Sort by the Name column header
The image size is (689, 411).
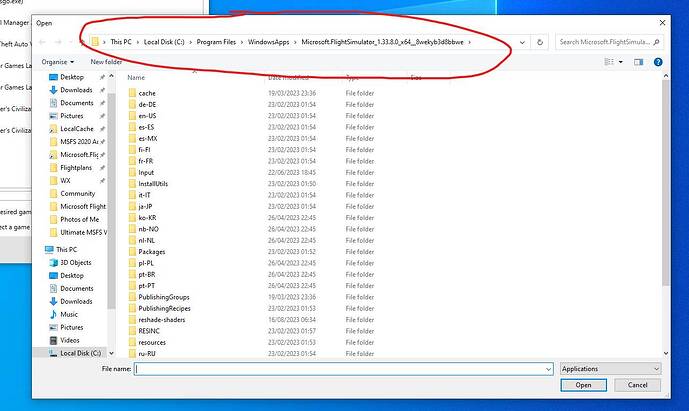coord(136,77)
